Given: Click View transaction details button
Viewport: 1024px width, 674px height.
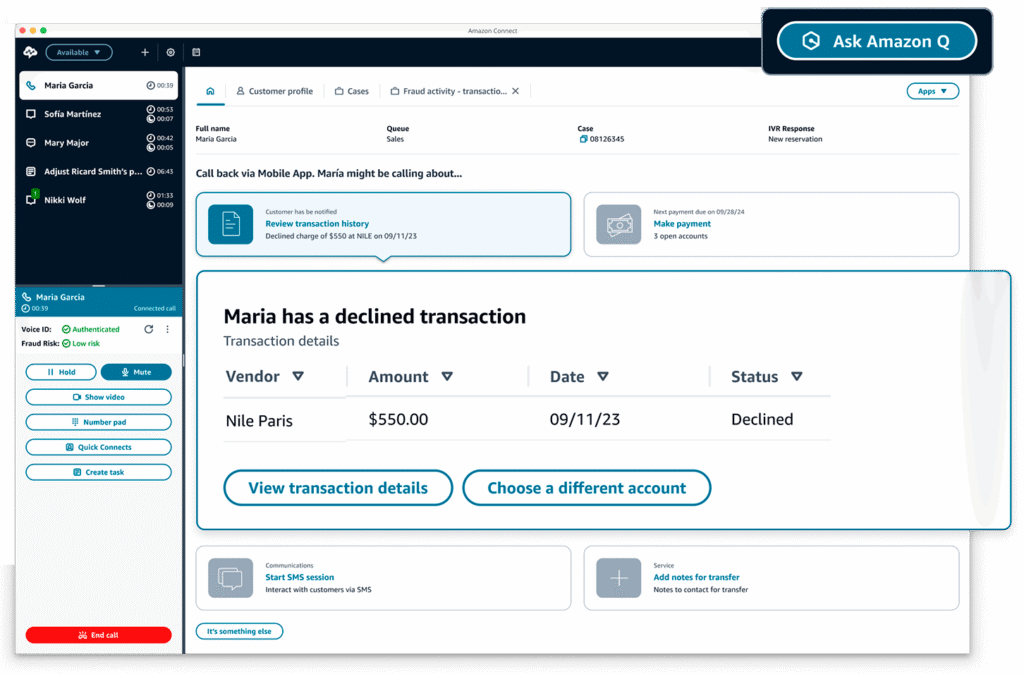Looking at the screenshot, I should click(x=338, y=488).
